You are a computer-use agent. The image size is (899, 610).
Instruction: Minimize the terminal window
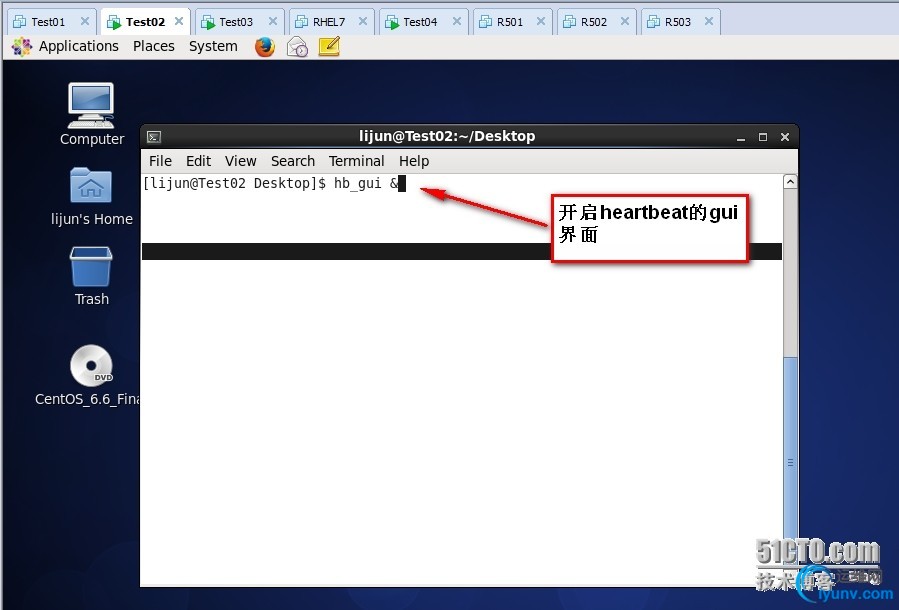tap(741, 137)
